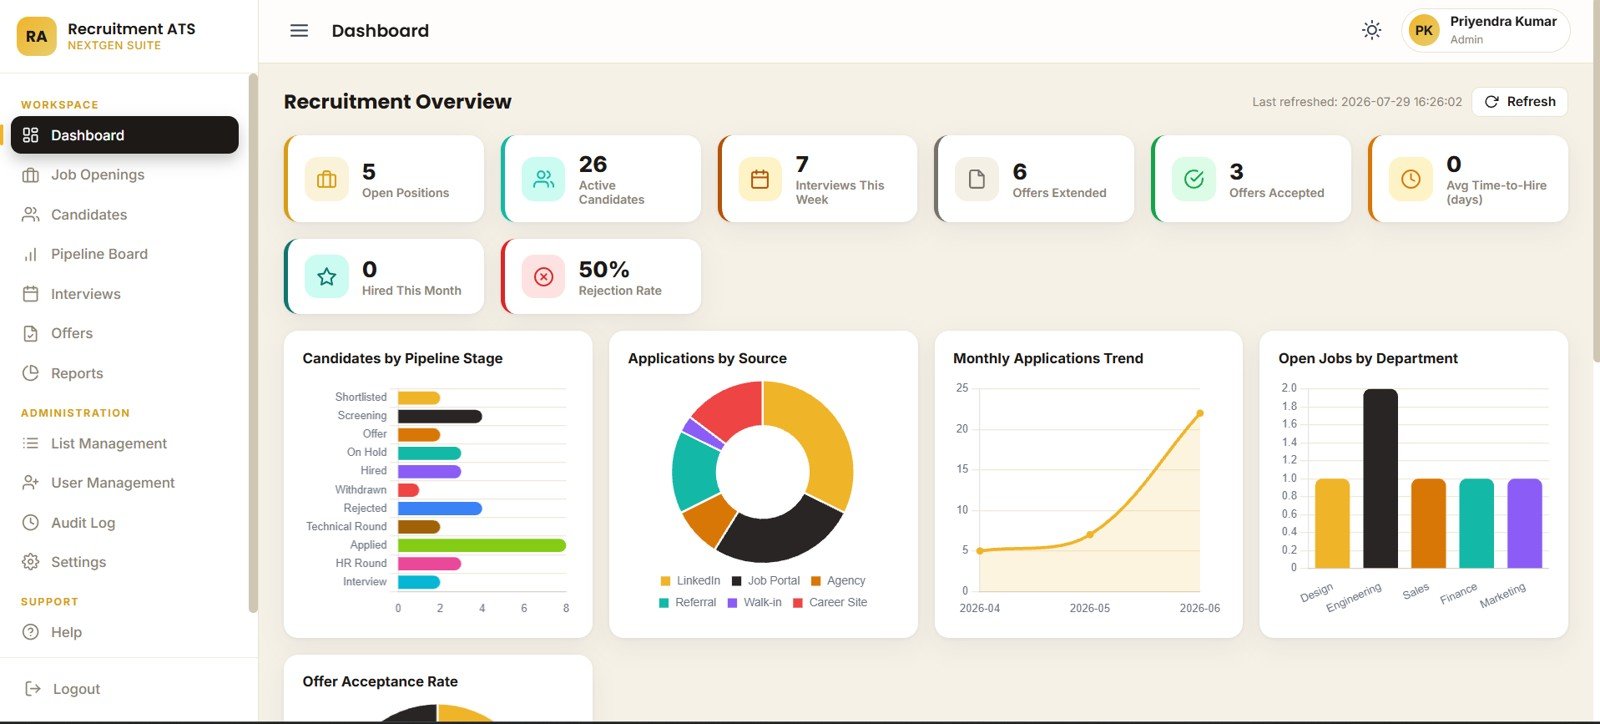Open the PK user avatar
The height and width of the screenshot is (724, 1600).
point(1424,30)
